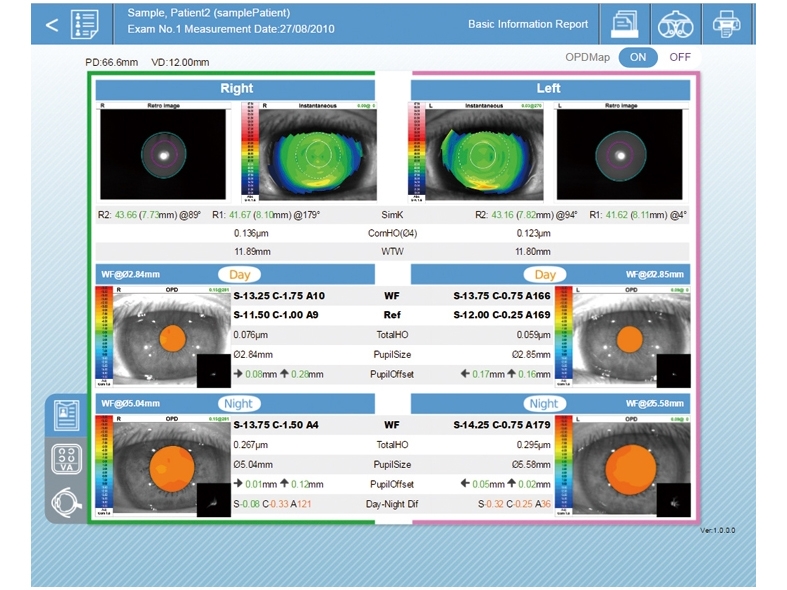787x590 pixels.
Task: Click right eye R1: 41.67 value
Action: (x=266, y=215)
